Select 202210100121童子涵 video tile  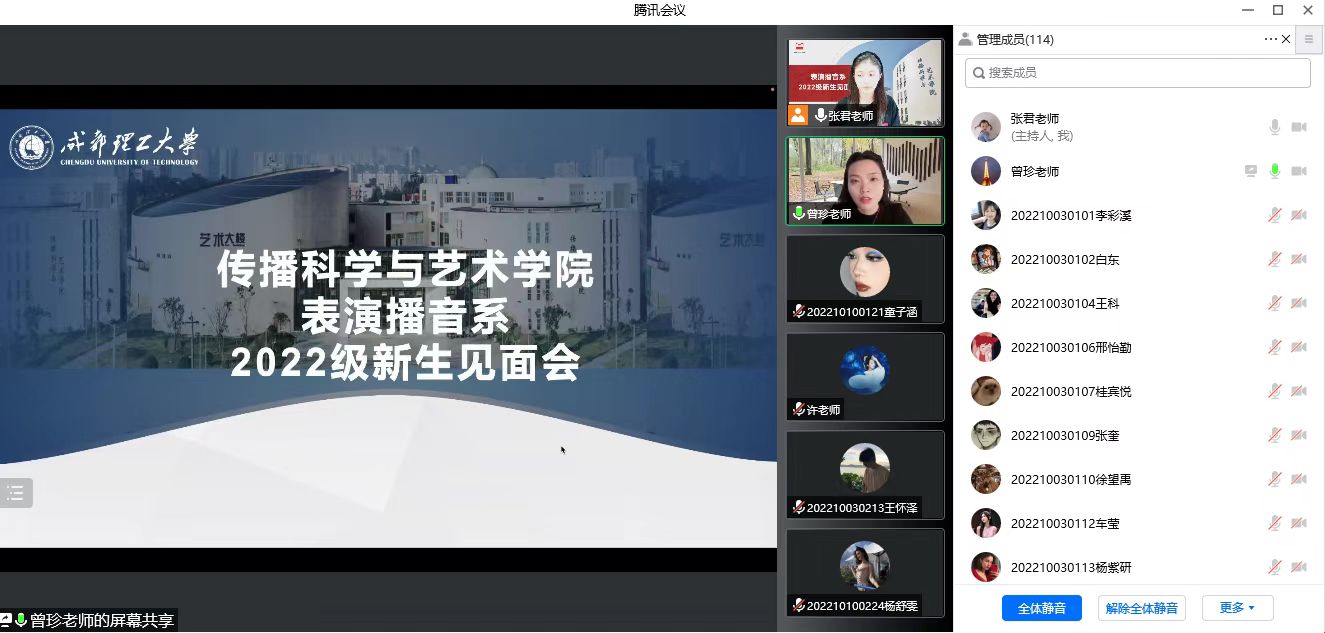(x=865, y=279)
